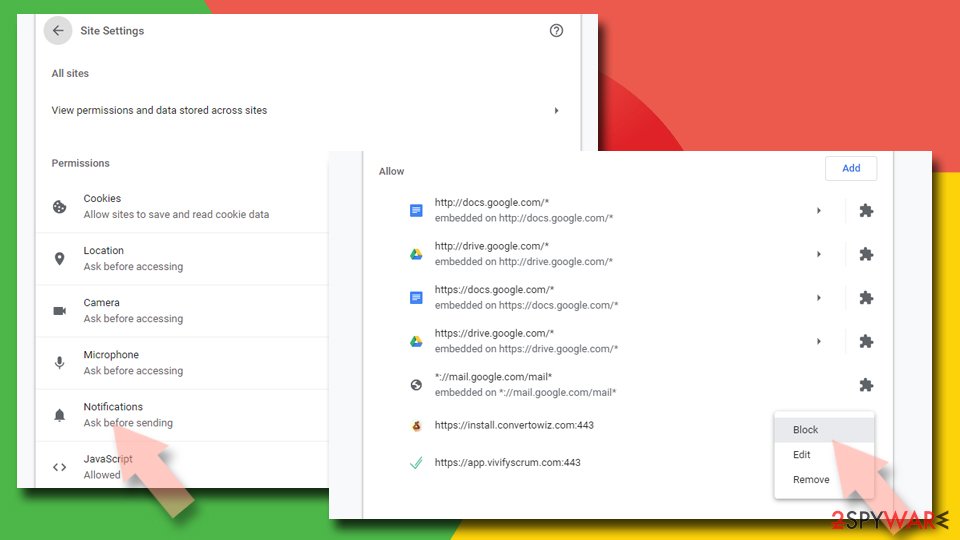Open the Notifications permission settings

click(x=182, y=415)
